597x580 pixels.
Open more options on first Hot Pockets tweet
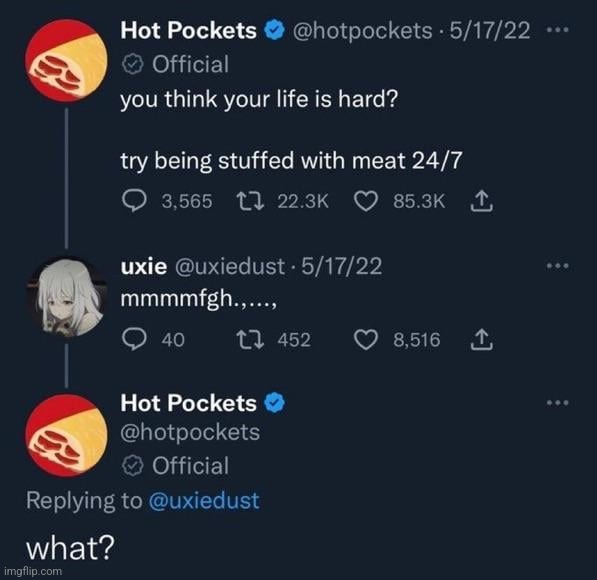557,30
